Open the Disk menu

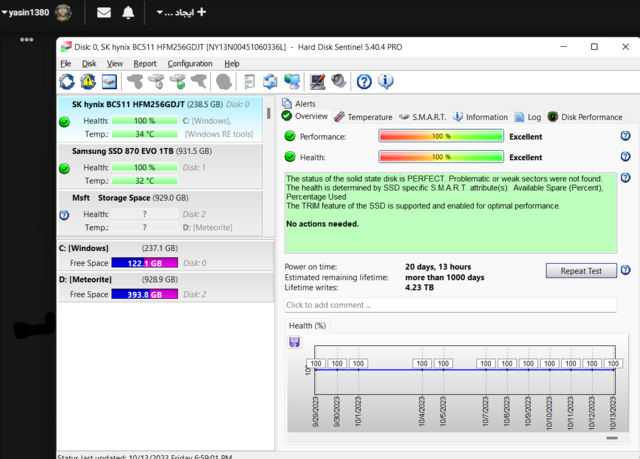pyautogui.click(x=89, y=64)
